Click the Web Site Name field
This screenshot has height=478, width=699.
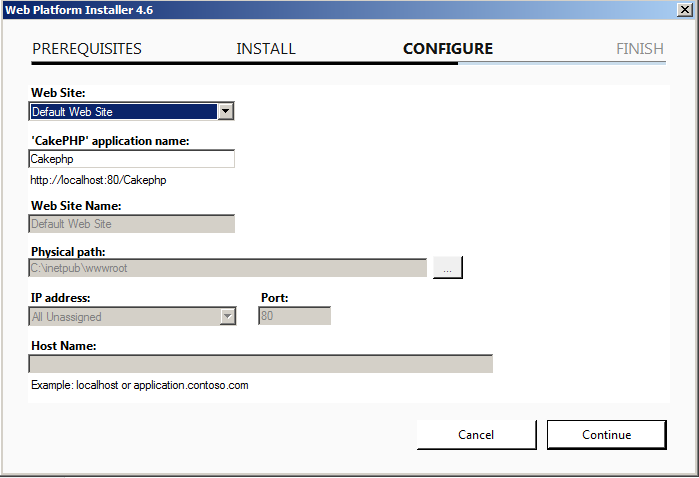click(x=132, y=224)
